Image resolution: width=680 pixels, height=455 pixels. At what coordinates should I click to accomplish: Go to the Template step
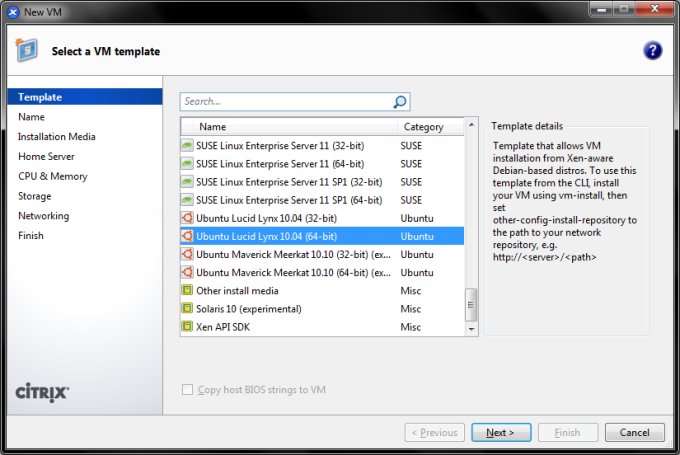[x=85, y=97]
